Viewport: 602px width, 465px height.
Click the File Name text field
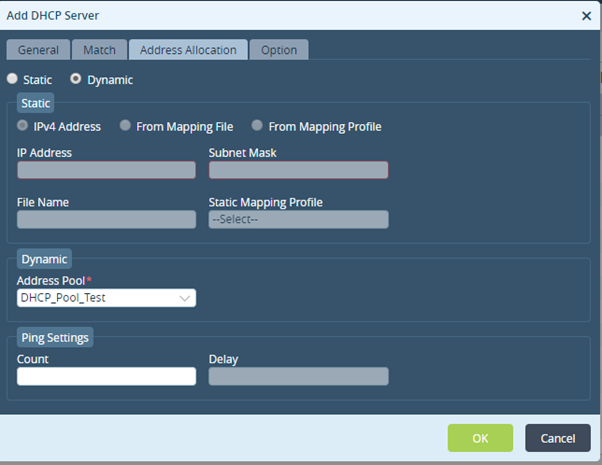coord(106,219)
